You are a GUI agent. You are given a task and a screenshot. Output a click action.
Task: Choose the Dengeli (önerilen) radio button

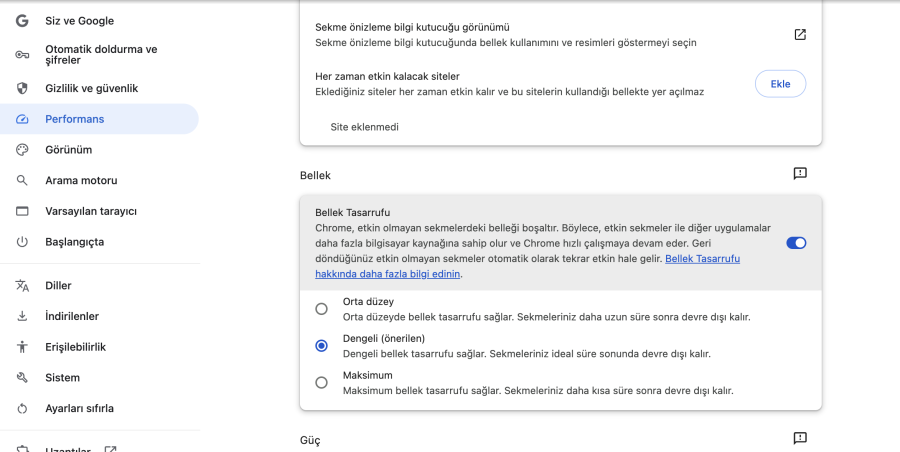click(321, 345)
